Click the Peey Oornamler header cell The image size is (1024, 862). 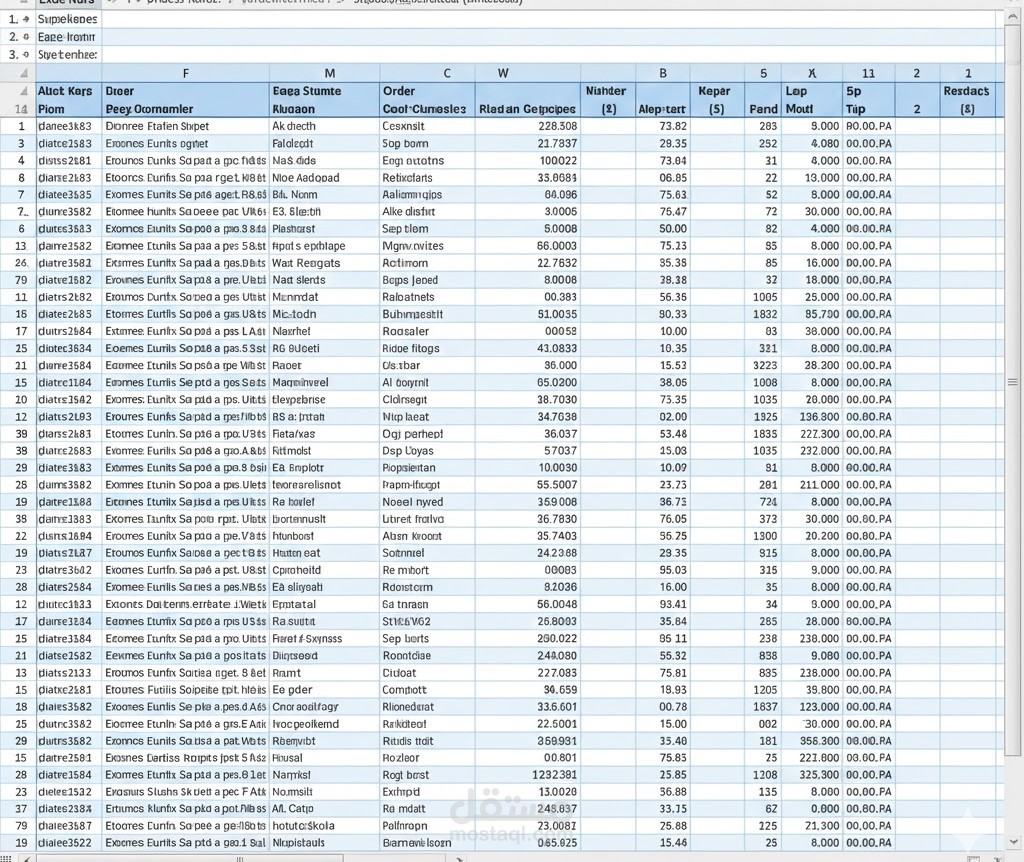point(185,108)
